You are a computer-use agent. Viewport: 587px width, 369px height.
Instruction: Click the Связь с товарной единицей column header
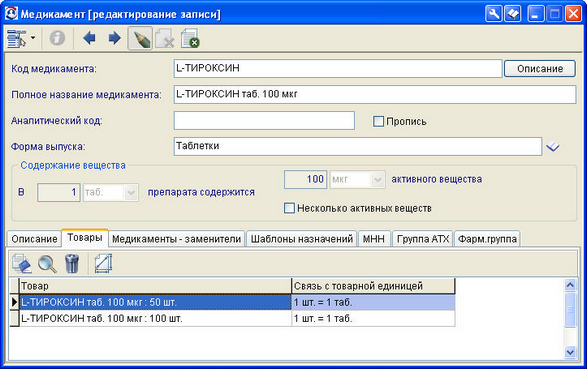[x=373, y=286]
